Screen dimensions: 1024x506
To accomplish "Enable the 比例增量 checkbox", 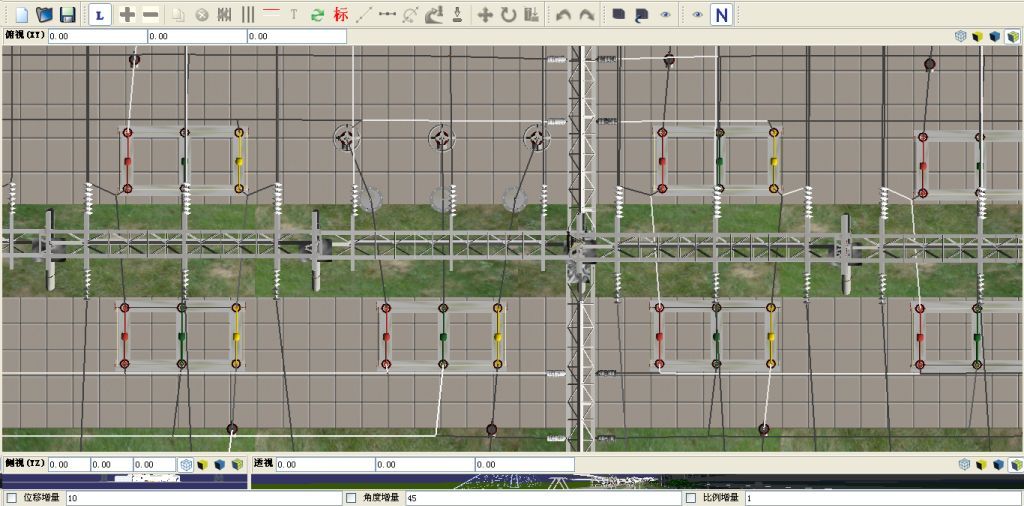I will [x=691, y=498].
